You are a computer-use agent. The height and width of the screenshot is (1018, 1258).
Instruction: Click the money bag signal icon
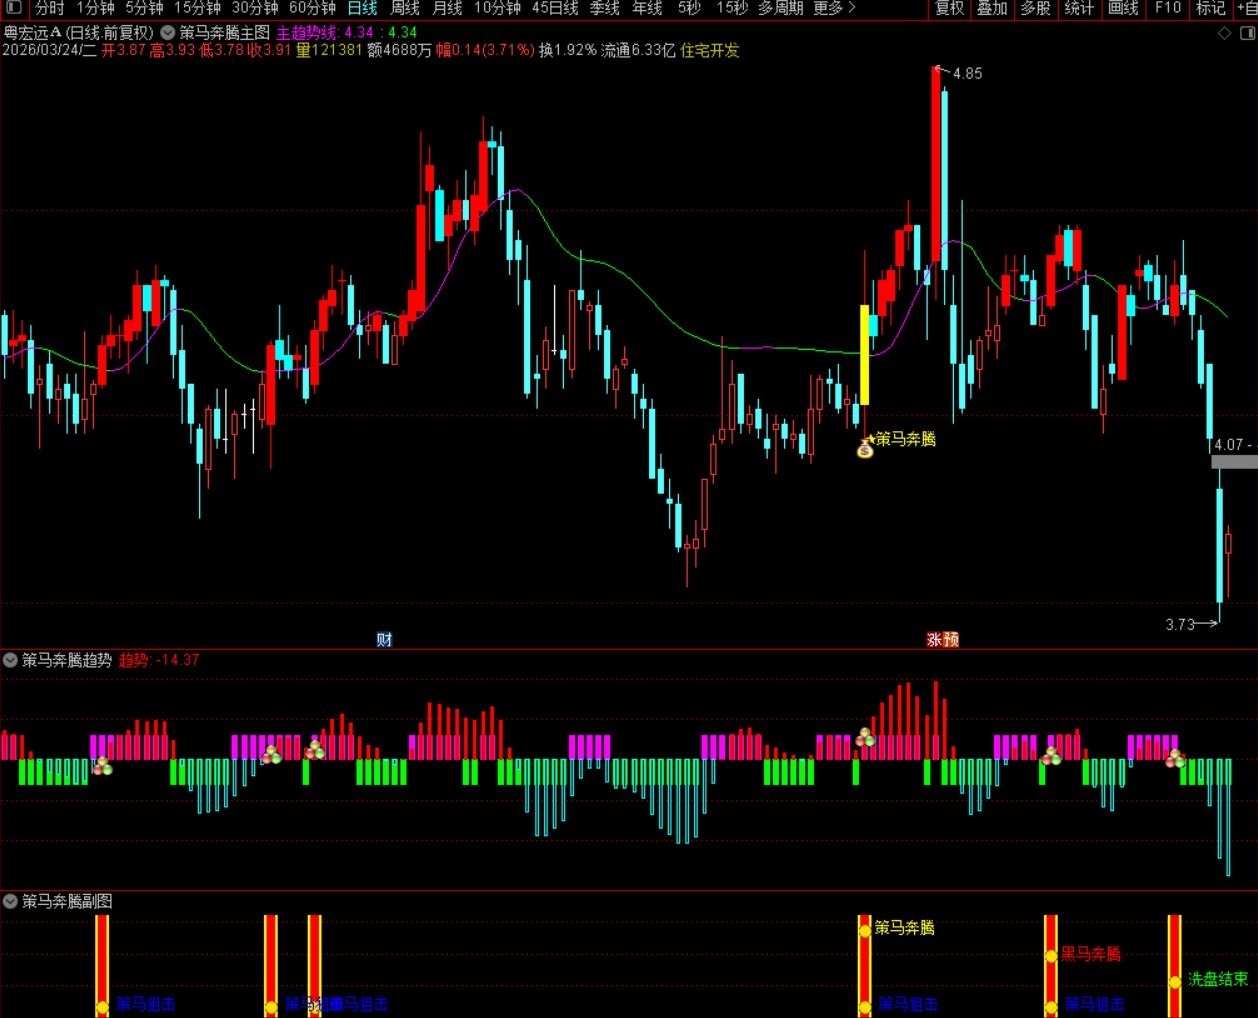point(866,448)
